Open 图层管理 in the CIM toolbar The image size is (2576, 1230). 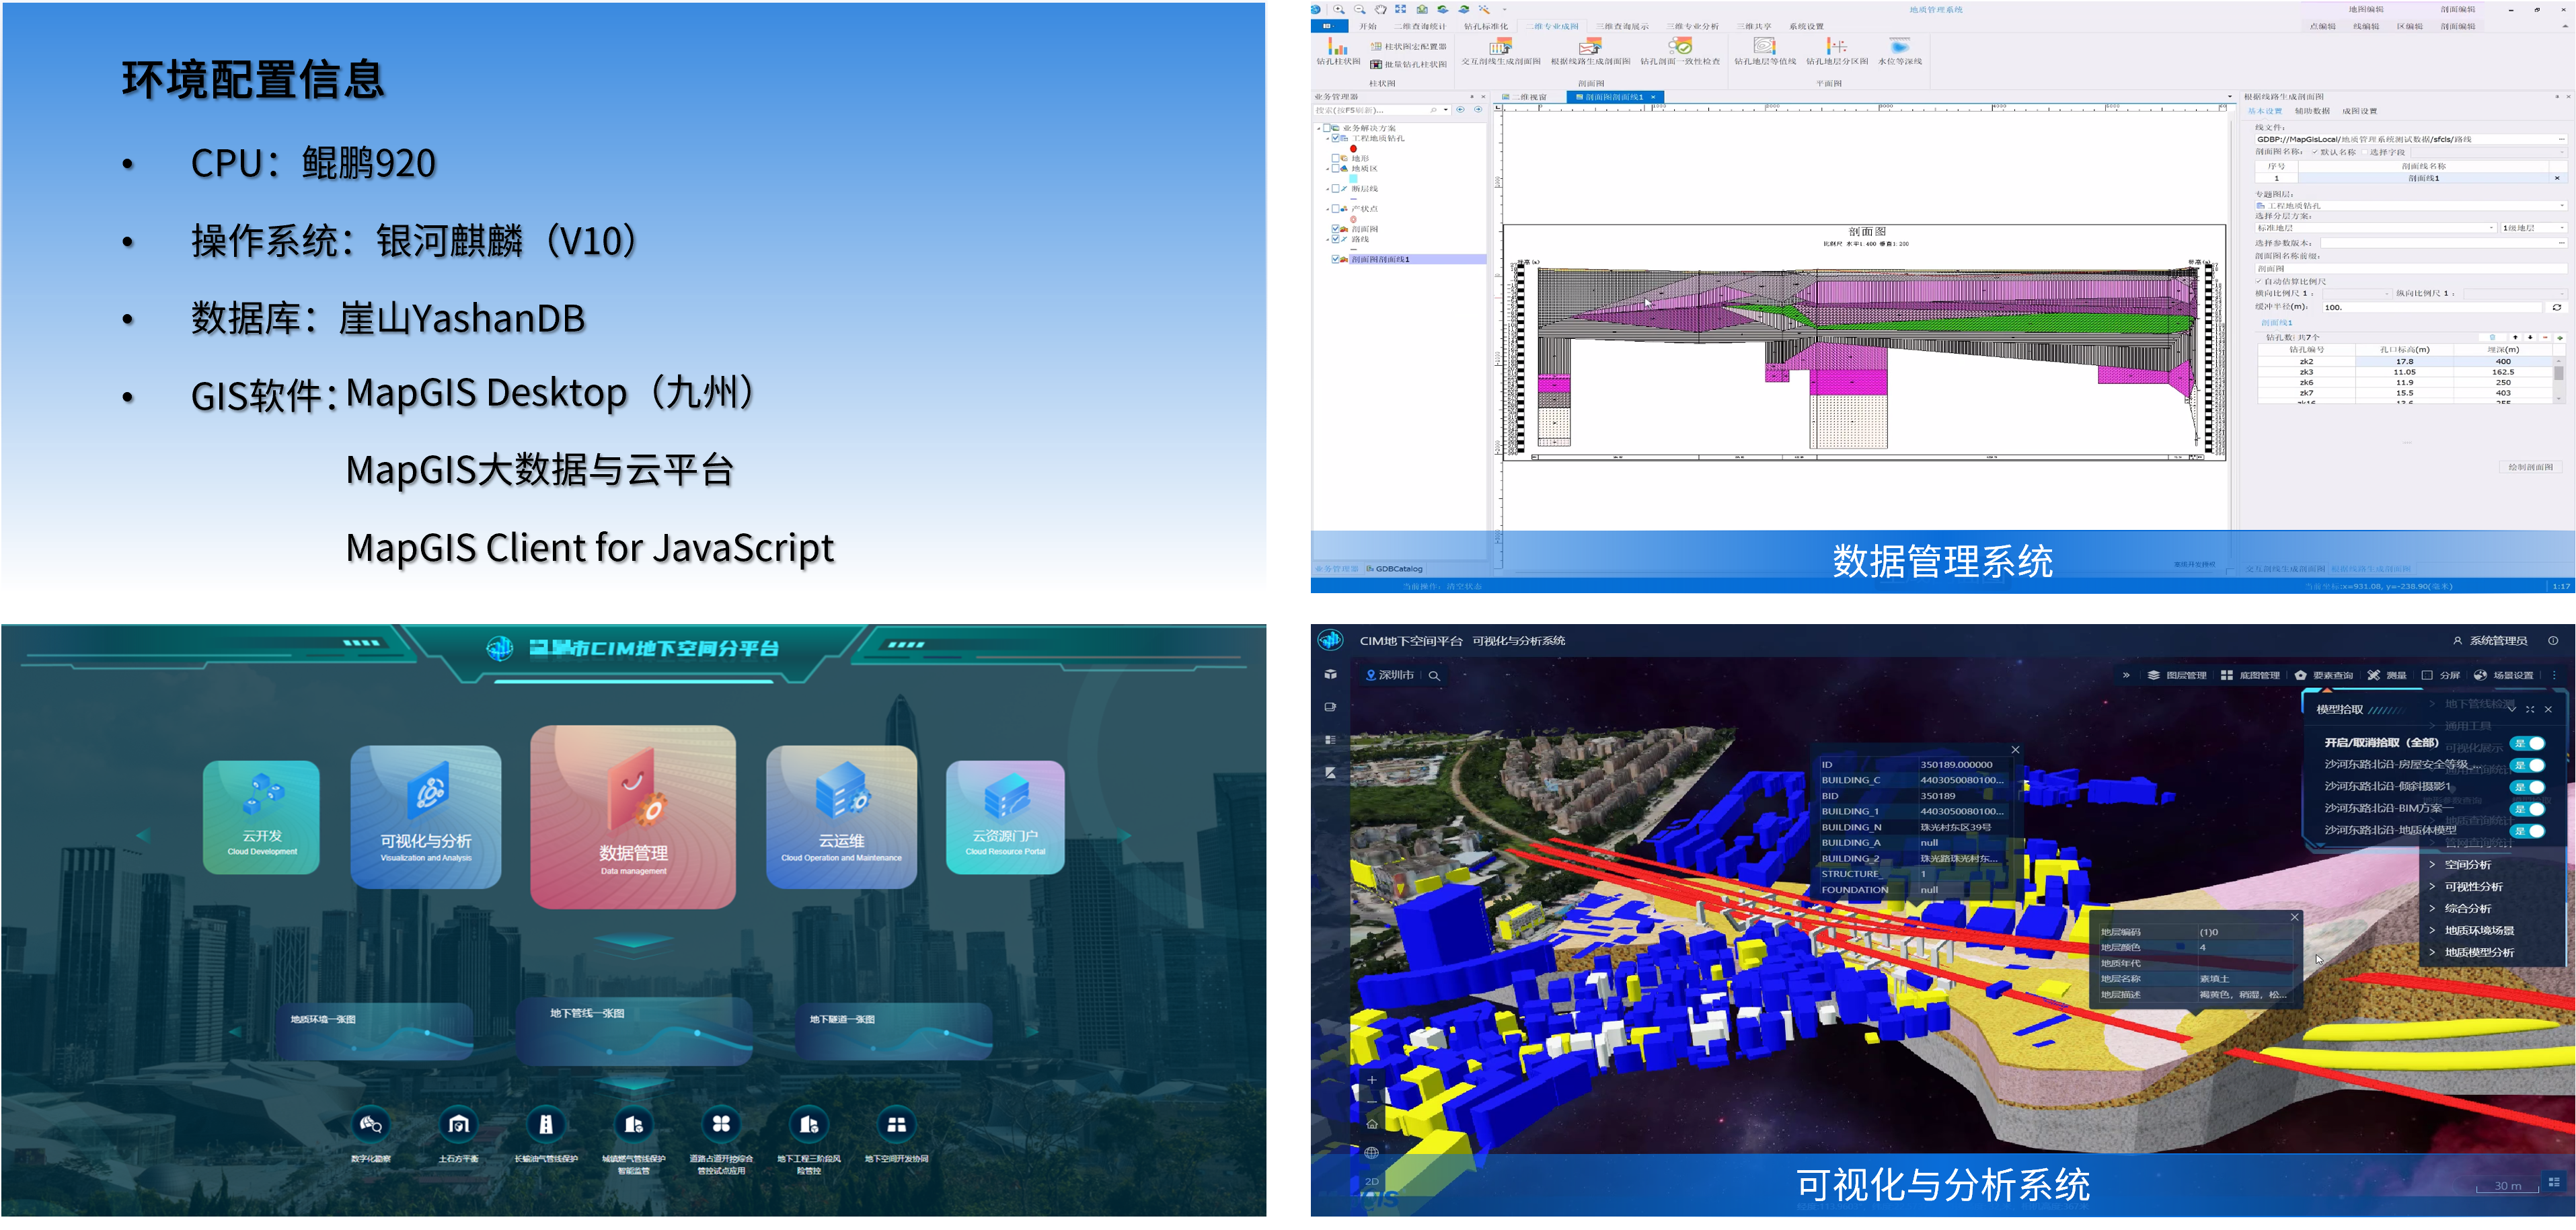pyautogui.click(x=2177, y=675)
